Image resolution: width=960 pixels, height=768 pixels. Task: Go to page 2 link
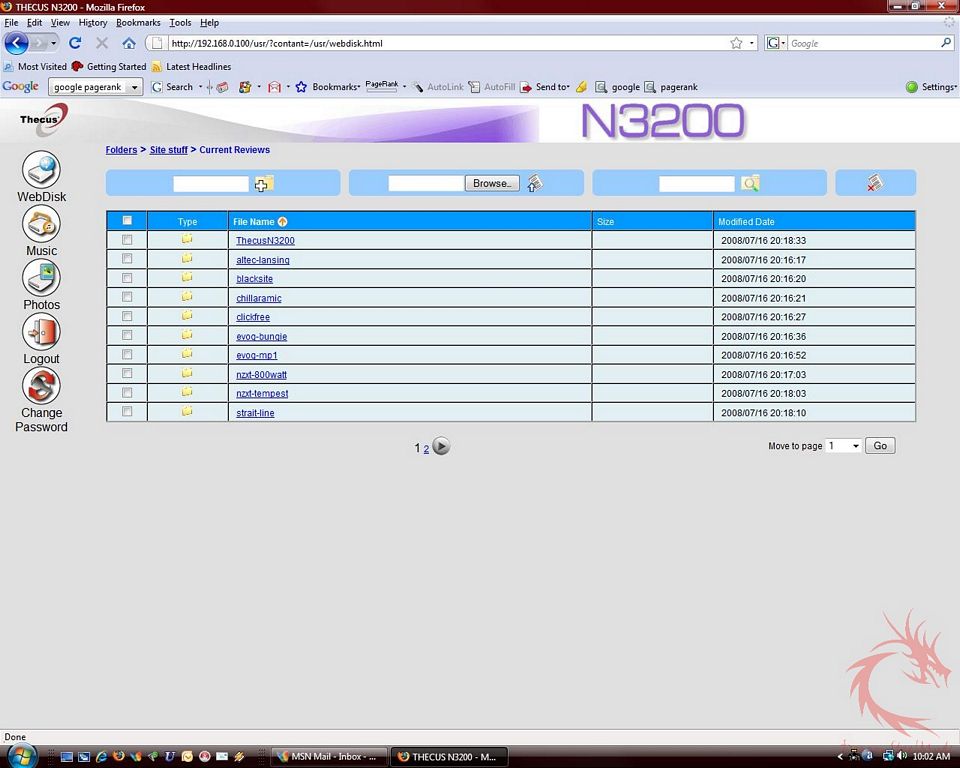[x=426, y=449]
